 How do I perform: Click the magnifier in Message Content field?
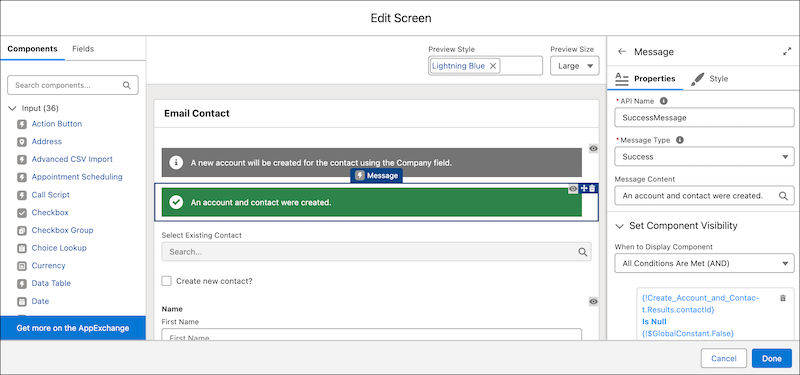[x=783, y=195]
